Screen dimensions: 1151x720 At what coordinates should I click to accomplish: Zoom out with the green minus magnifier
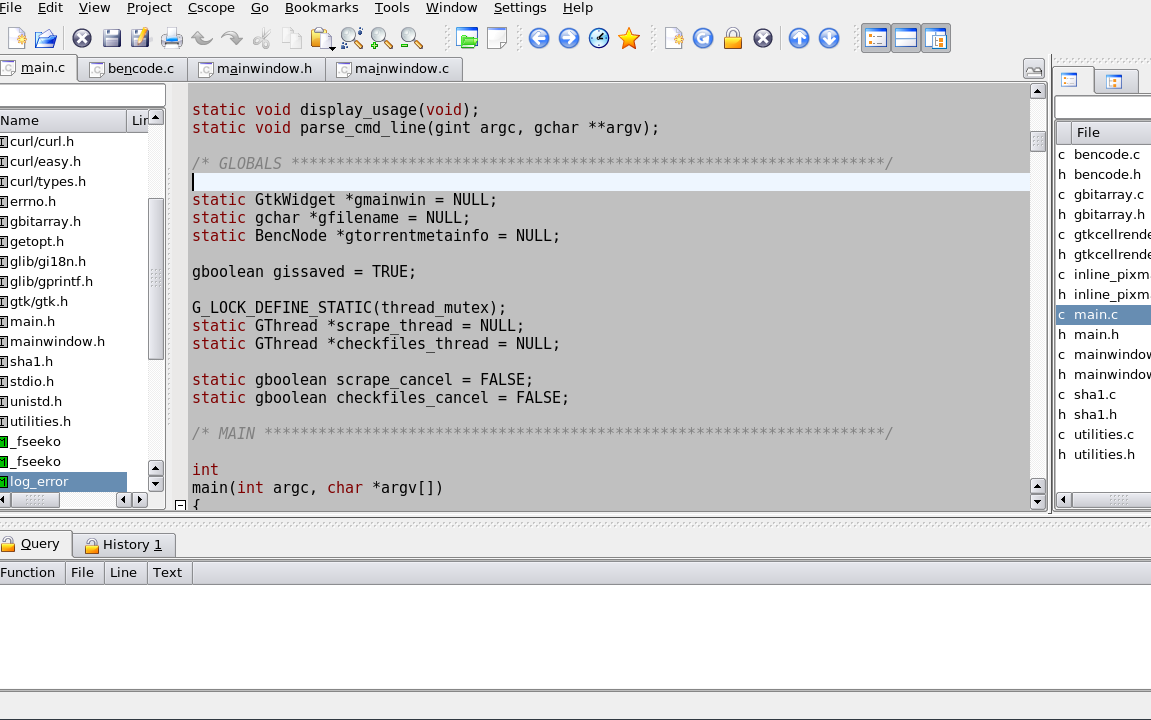click(412, 38)
